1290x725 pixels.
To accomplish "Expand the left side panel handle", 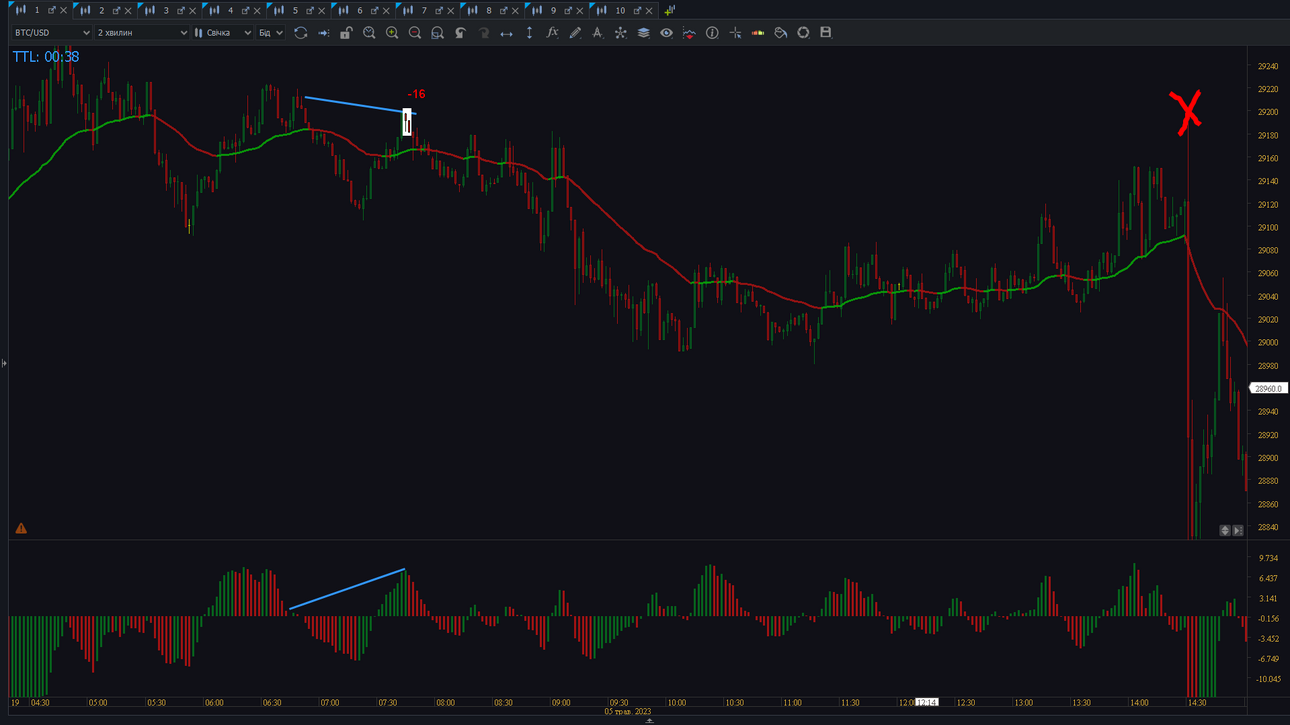I will [x=4, y=363].
